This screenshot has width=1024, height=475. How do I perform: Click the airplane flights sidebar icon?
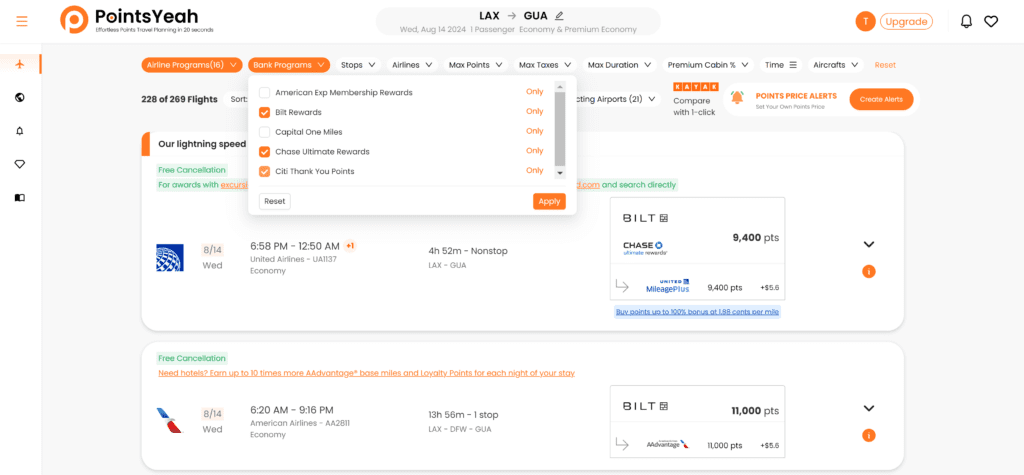coord(20,64)
